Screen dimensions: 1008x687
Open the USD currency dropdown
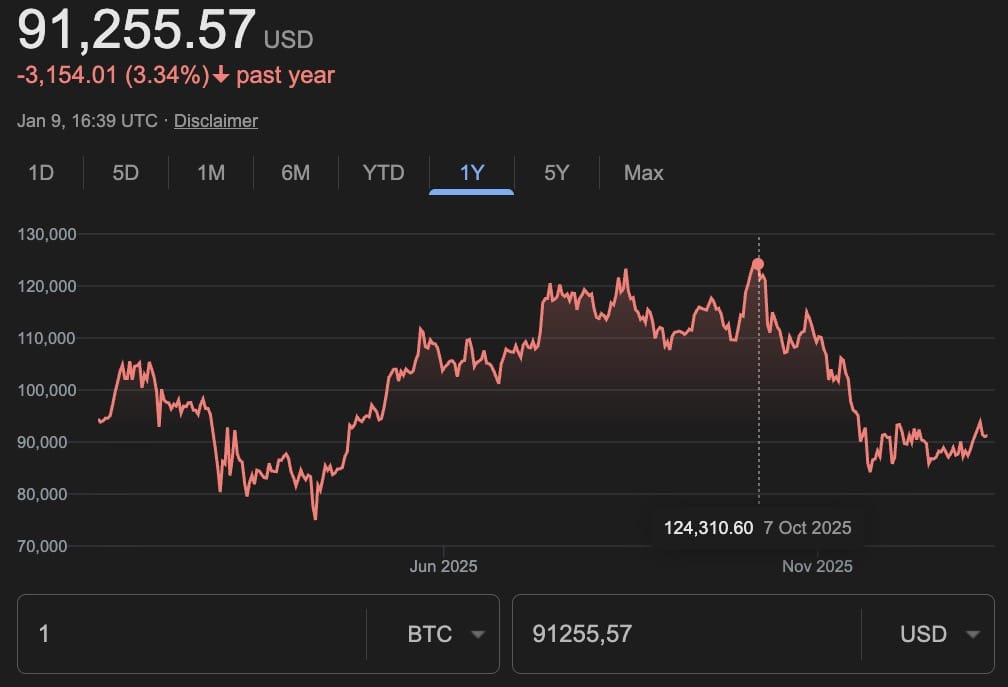pos(938,634)
